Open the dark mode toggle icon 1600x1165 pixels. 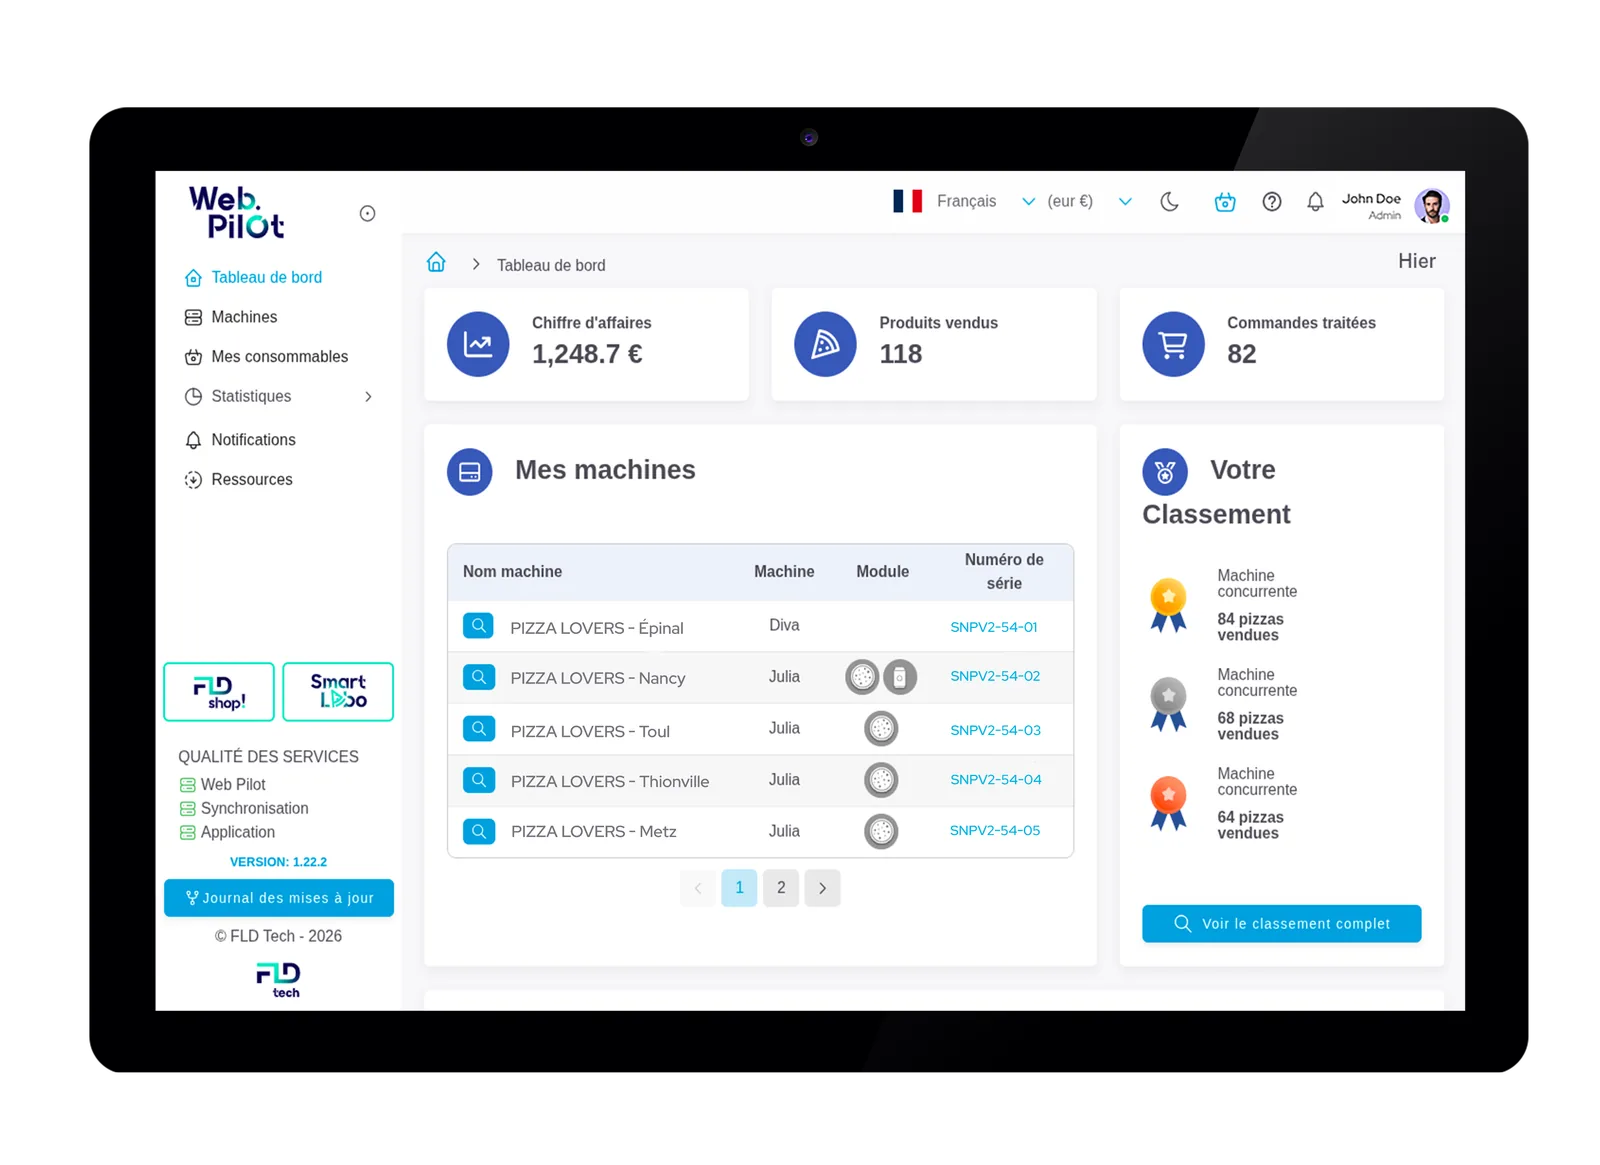pos(1169,201)
